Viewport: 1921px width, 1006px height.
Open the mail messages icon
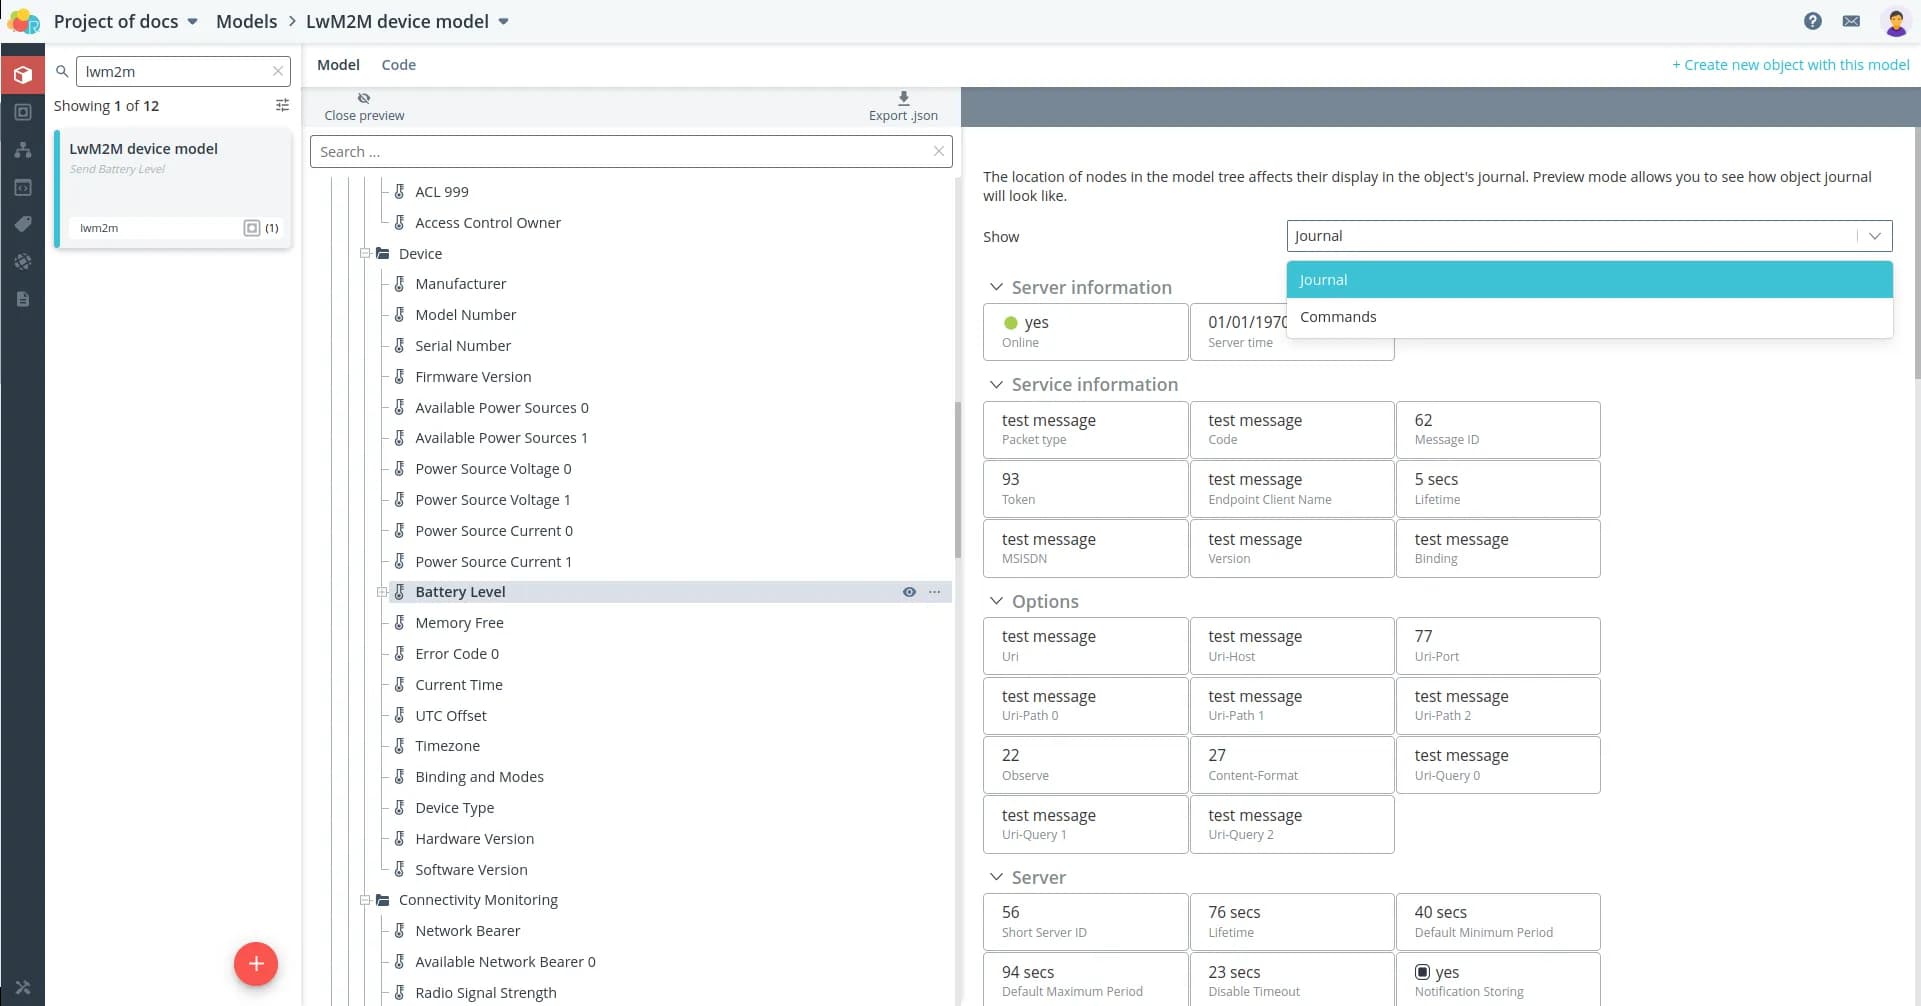[x=1851, y=21]
